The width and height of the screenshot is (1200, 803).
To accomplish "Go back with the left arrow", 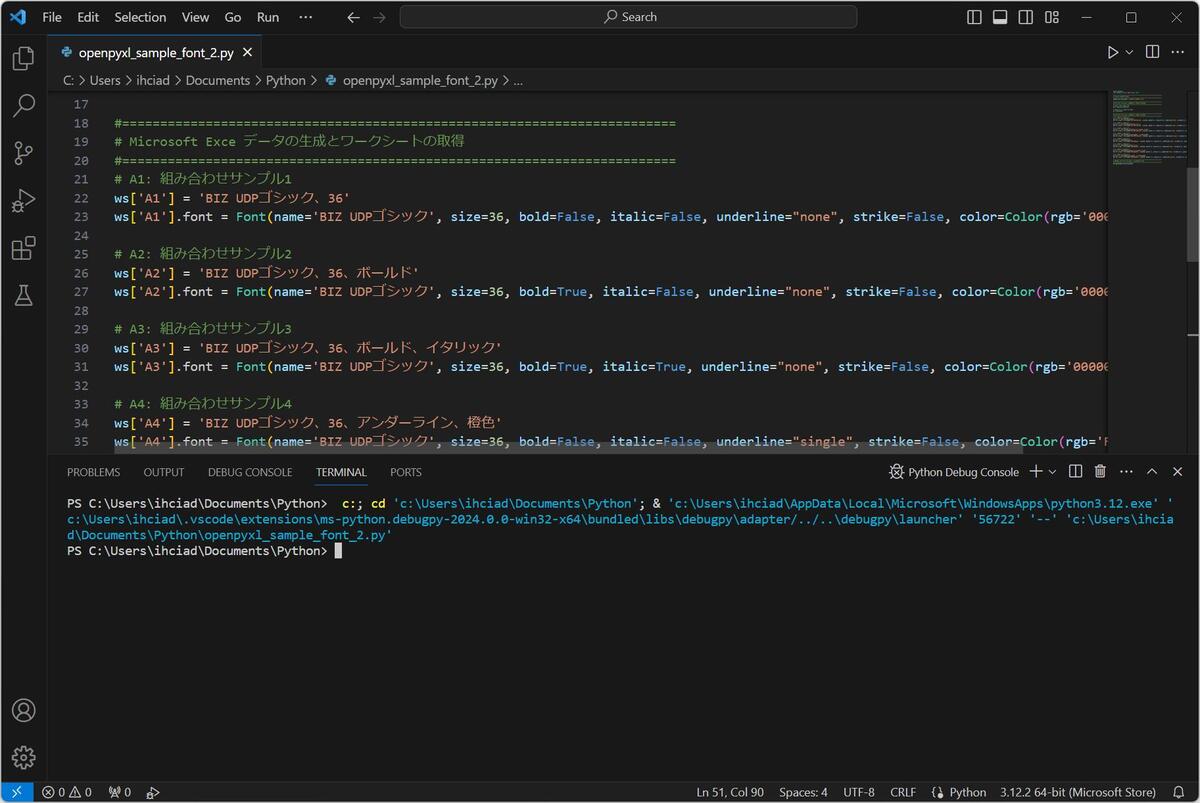I will click(x=352, y=17).
